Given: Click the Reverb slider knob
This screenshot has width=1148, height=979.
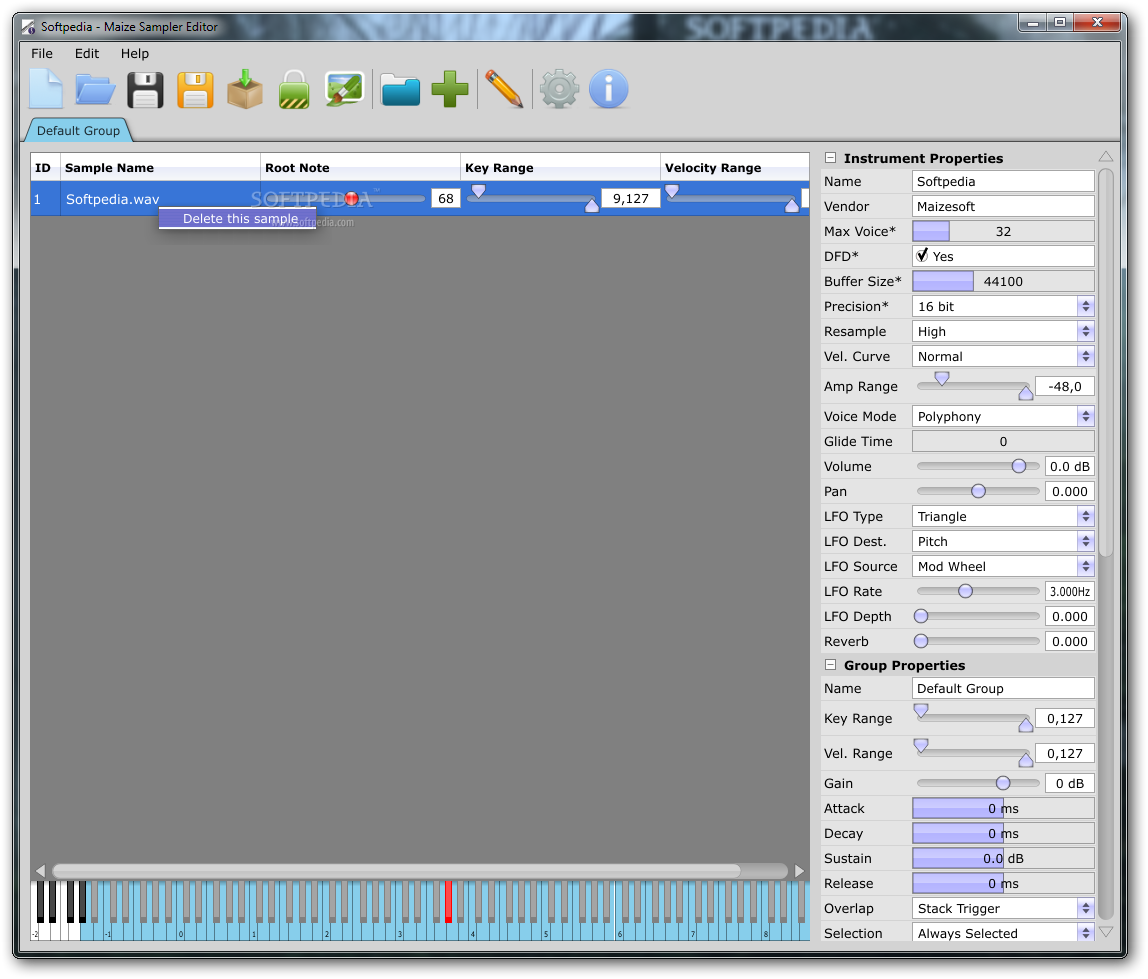Looking at the screenshot, I should [921, 641].
